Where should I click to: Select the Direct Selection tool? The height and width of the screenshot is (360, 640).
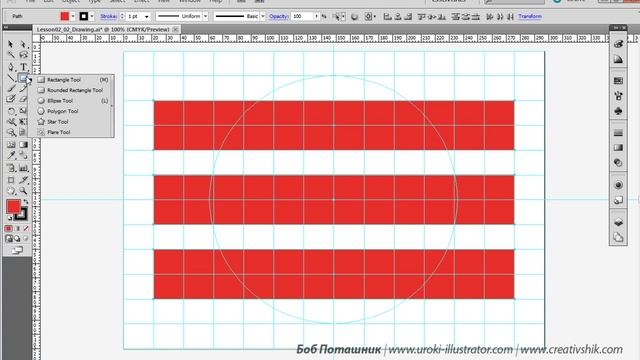tap(24, 44)
